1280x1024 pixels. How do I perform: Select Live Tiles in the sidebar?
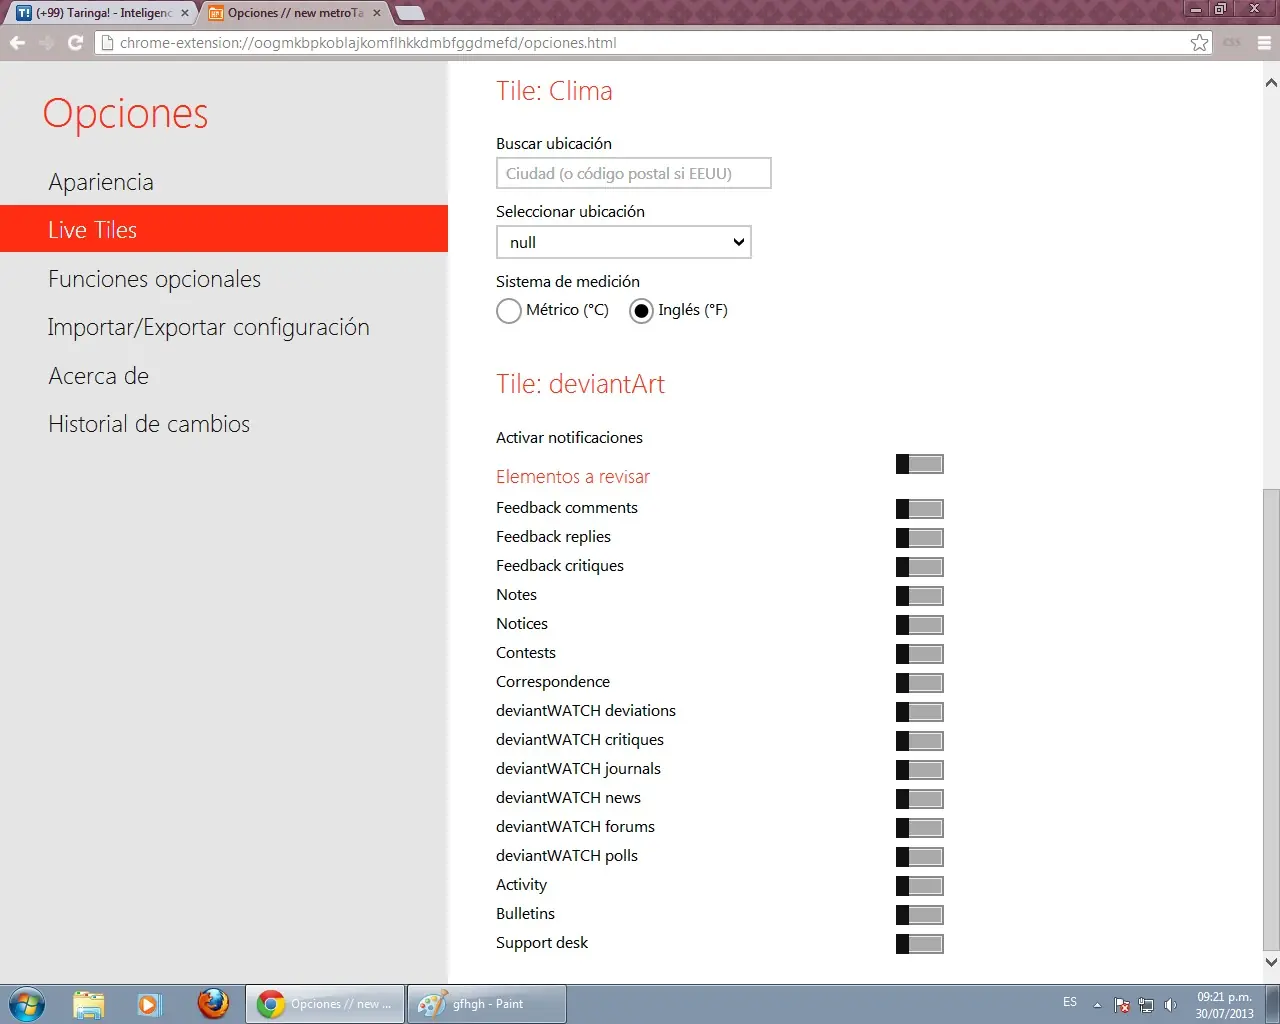pos(224,229)
